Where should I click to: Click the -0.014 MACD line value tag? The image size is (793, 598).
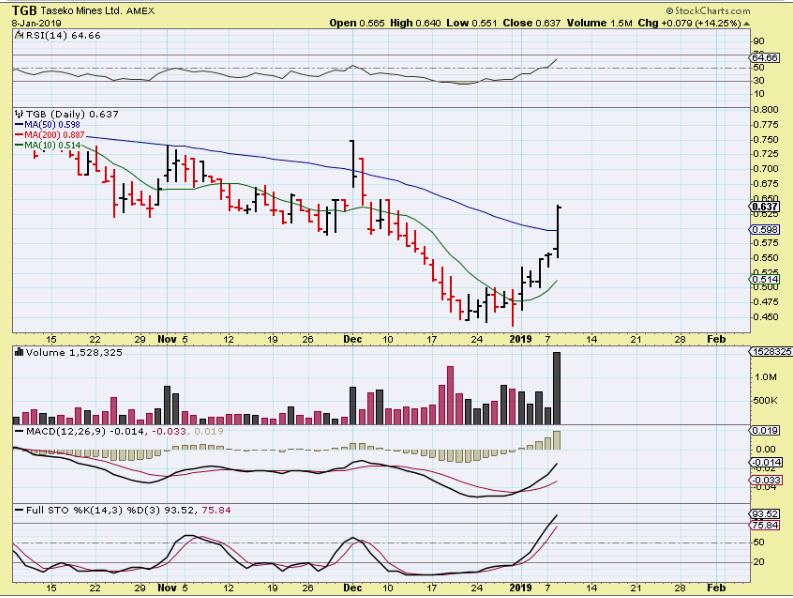765,462
